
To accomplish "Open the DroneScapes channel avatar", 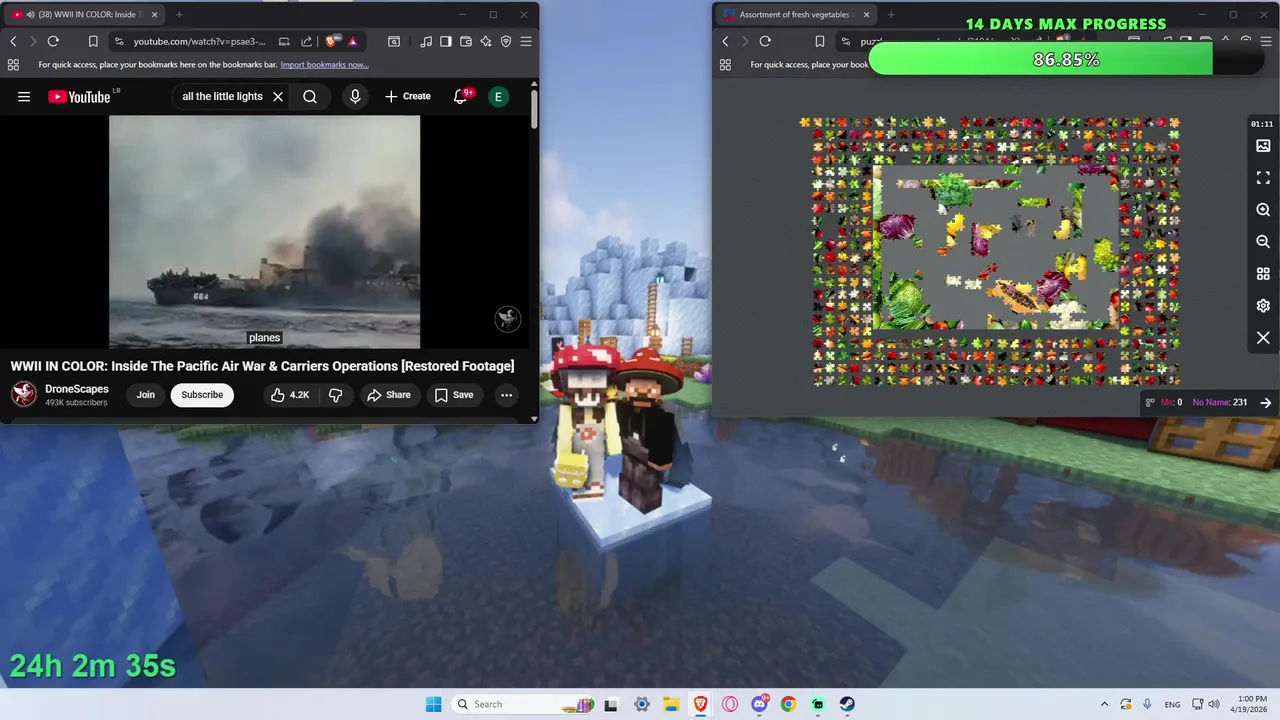I will [24, 394].
